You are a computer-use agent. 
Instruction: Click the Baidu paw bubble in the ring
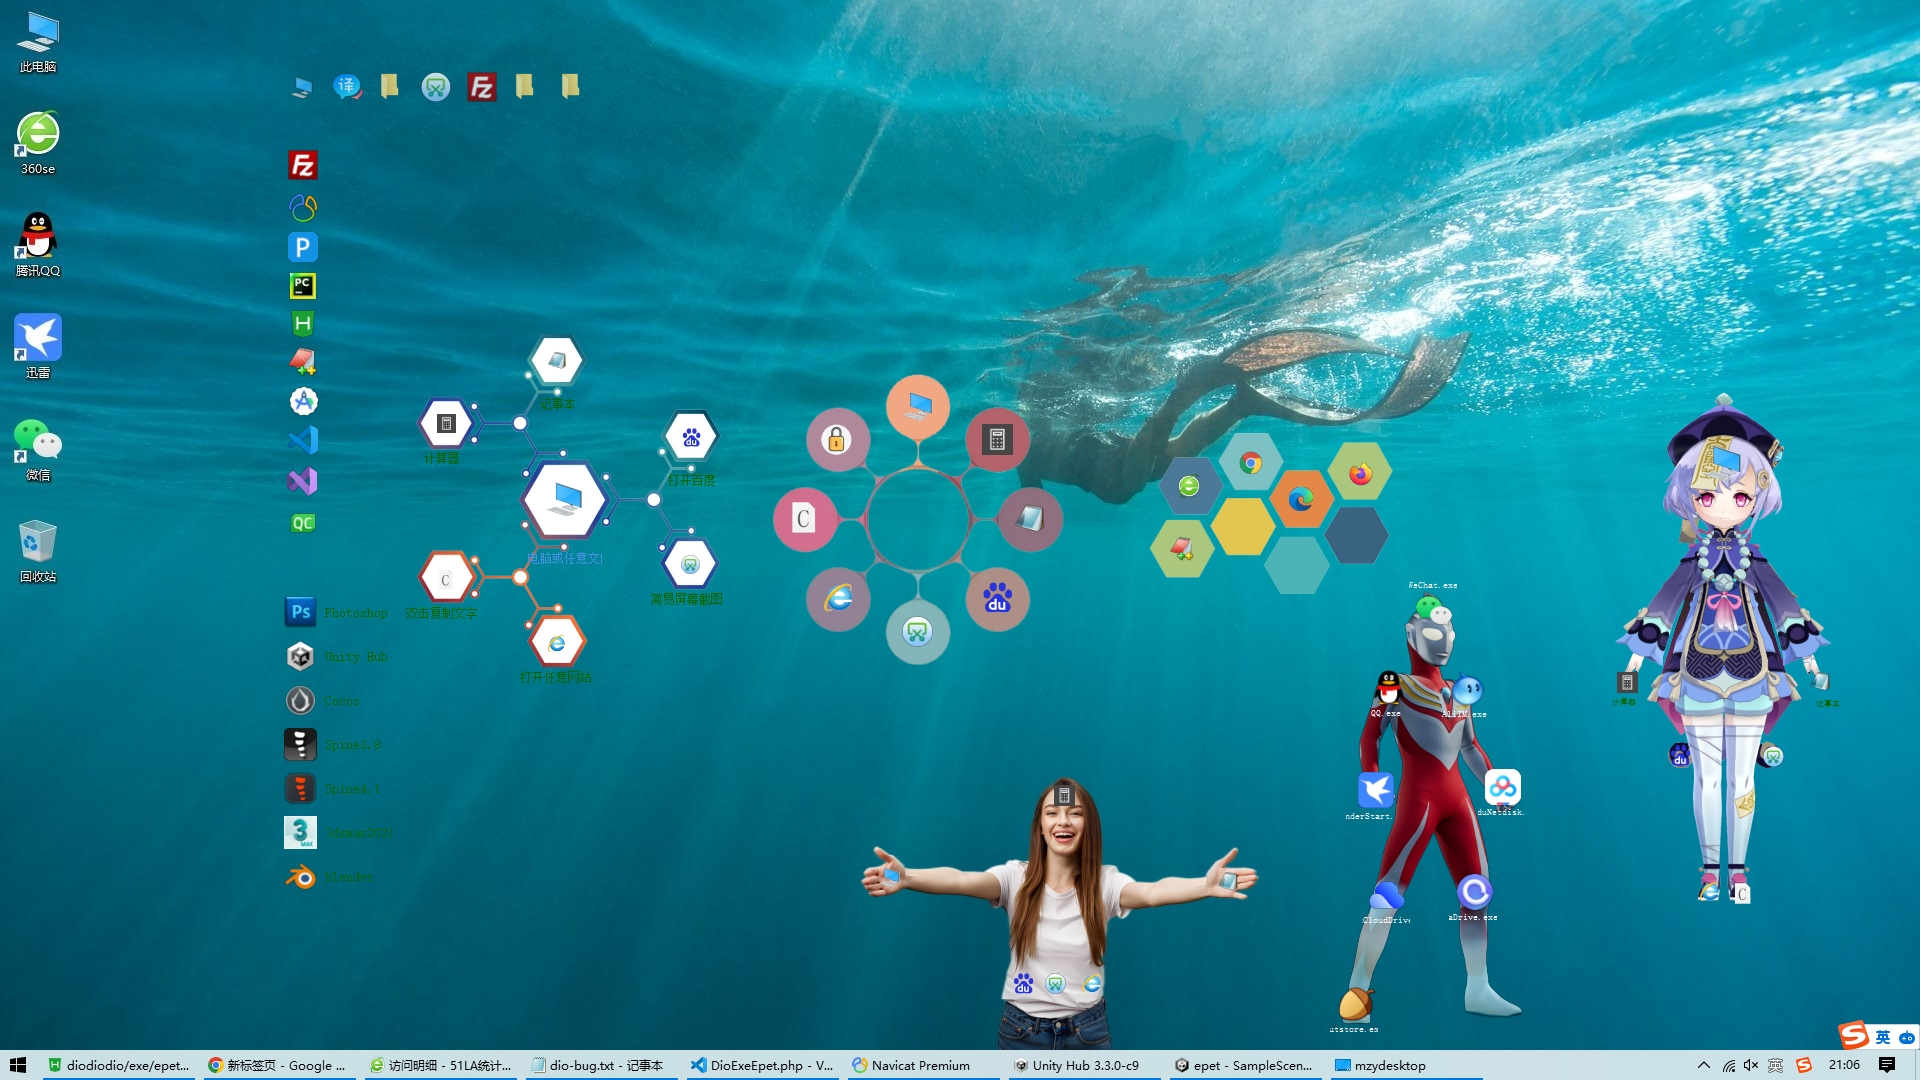click(x=997, y=599)
